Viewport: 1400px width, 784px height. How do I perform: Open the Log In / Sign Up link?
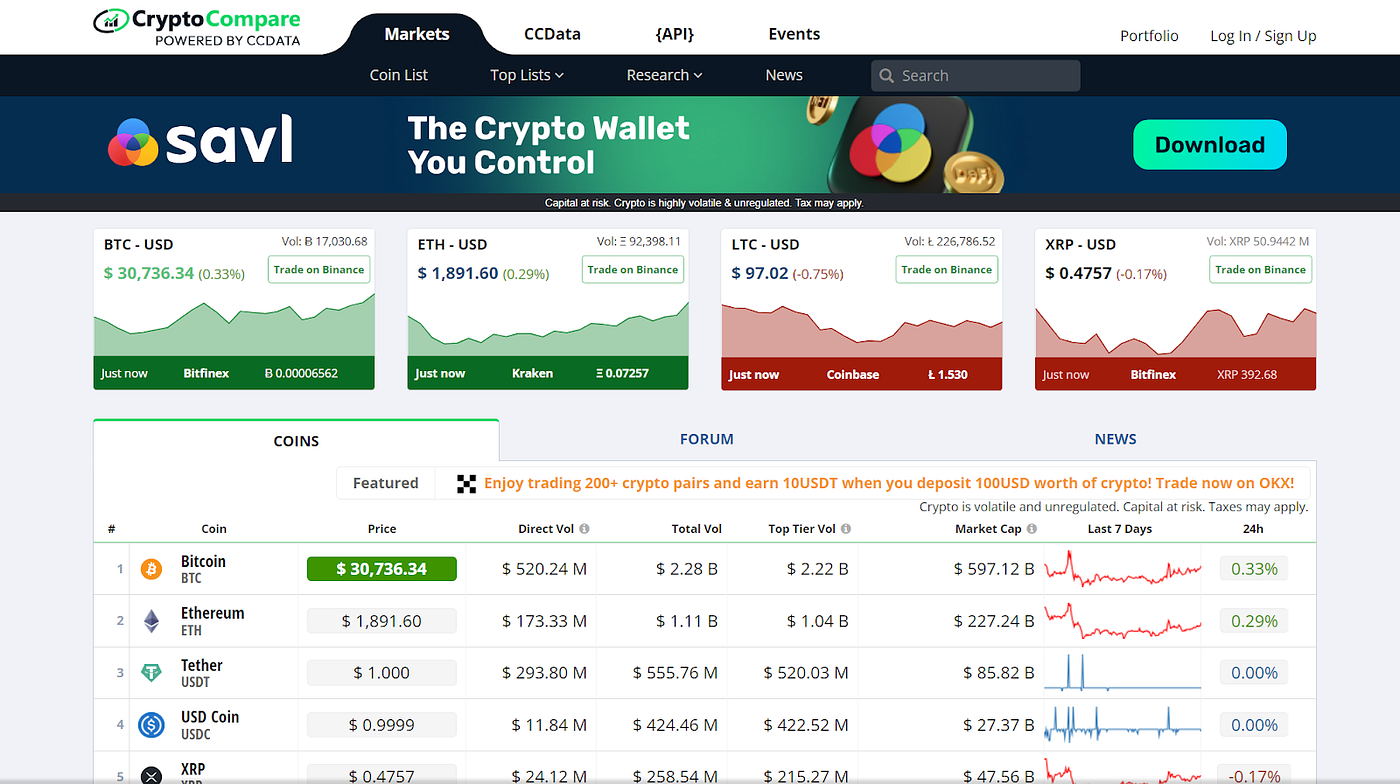1263,35
